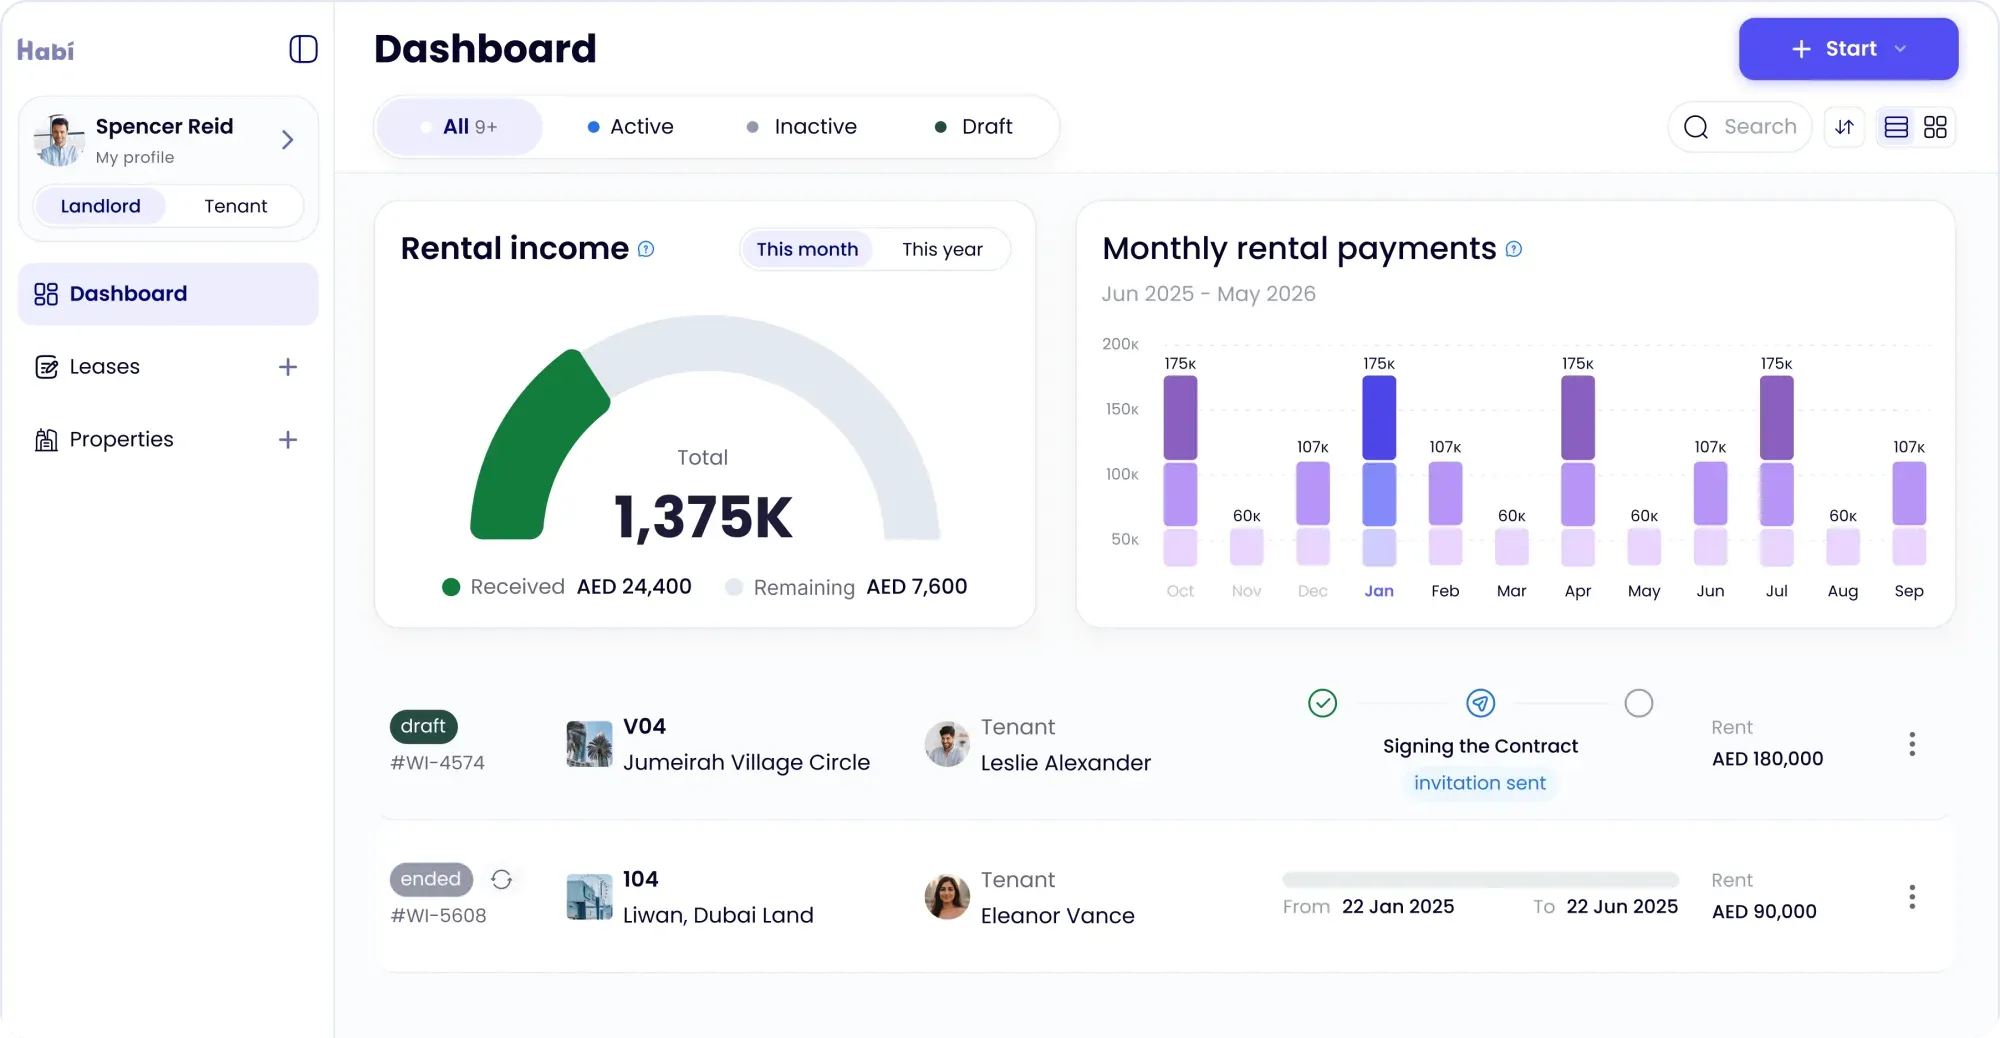The image size is (2000, 1038).
Task: Open three-dot menu for lease 104
Action: point(1911,897)
